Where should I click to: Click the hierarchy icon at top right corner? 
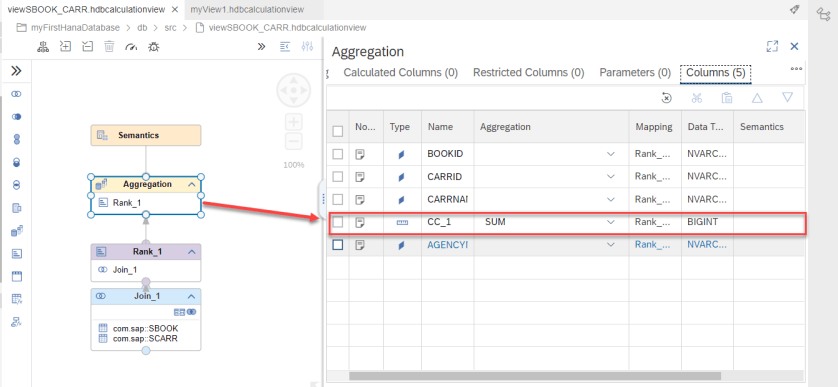click(823, 14)
